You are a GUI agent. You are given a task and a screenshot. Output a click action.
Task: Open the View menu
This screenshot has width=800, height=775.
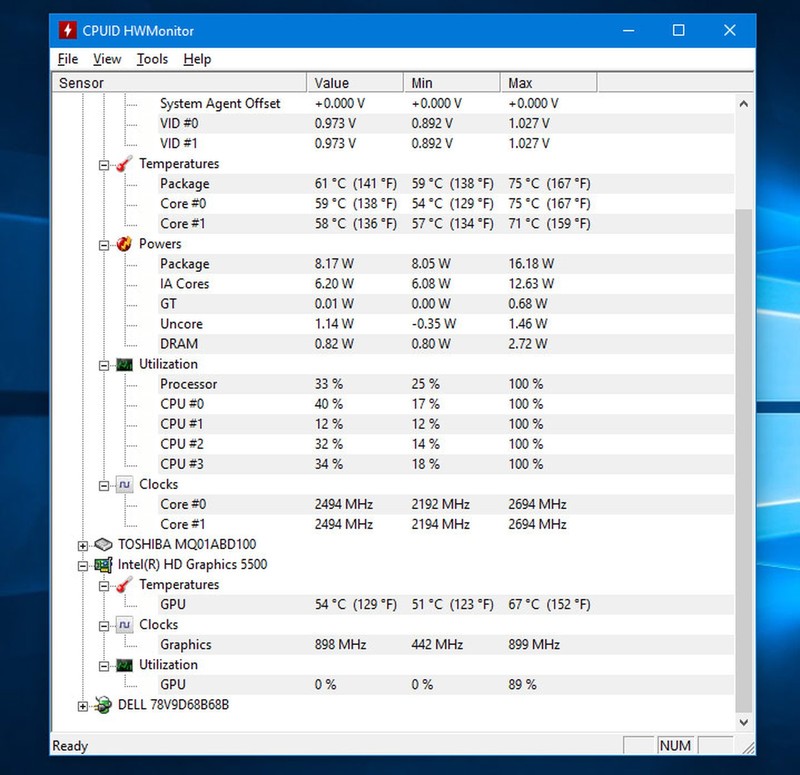107,59
